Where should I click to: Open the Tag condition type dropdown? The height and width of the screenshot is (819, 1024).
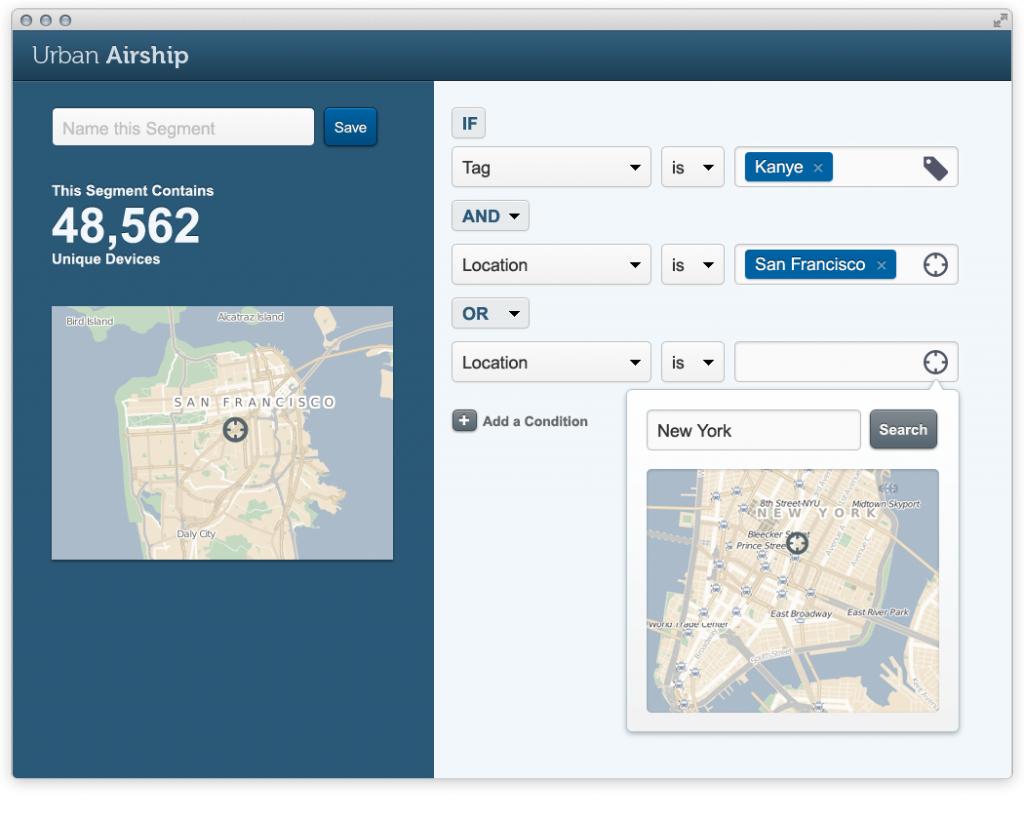pyautogui.click(x=551, y=167)
